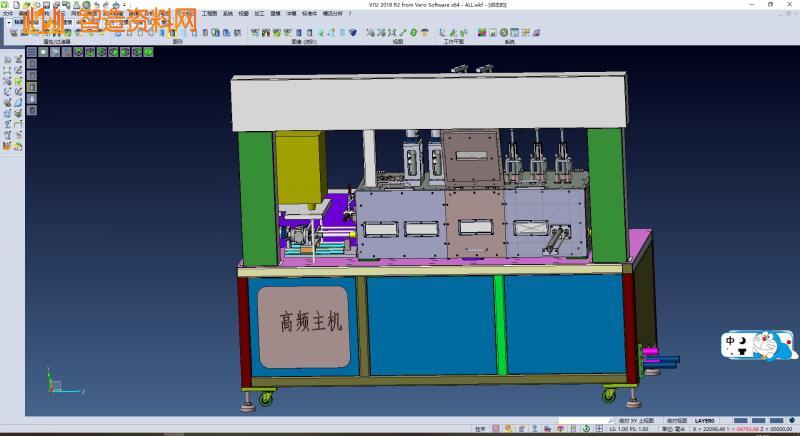800x436 pixels.
Task: Open the 绝对 XY 上视图 workplane selector
Action: 636,421
